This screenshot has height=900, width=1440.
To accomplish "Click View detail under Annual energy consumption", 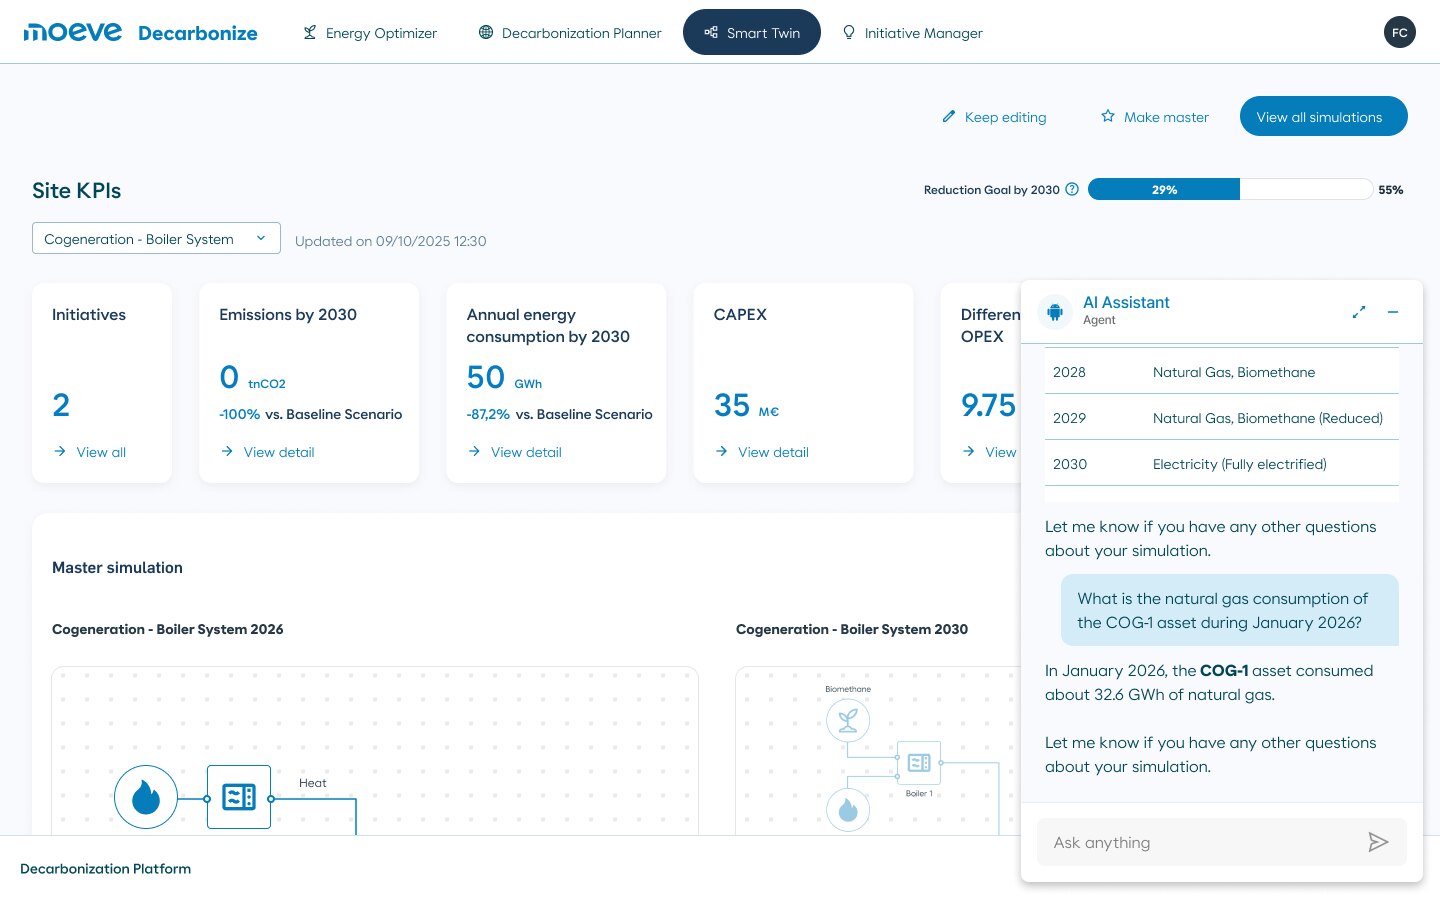I will (514, 452).
